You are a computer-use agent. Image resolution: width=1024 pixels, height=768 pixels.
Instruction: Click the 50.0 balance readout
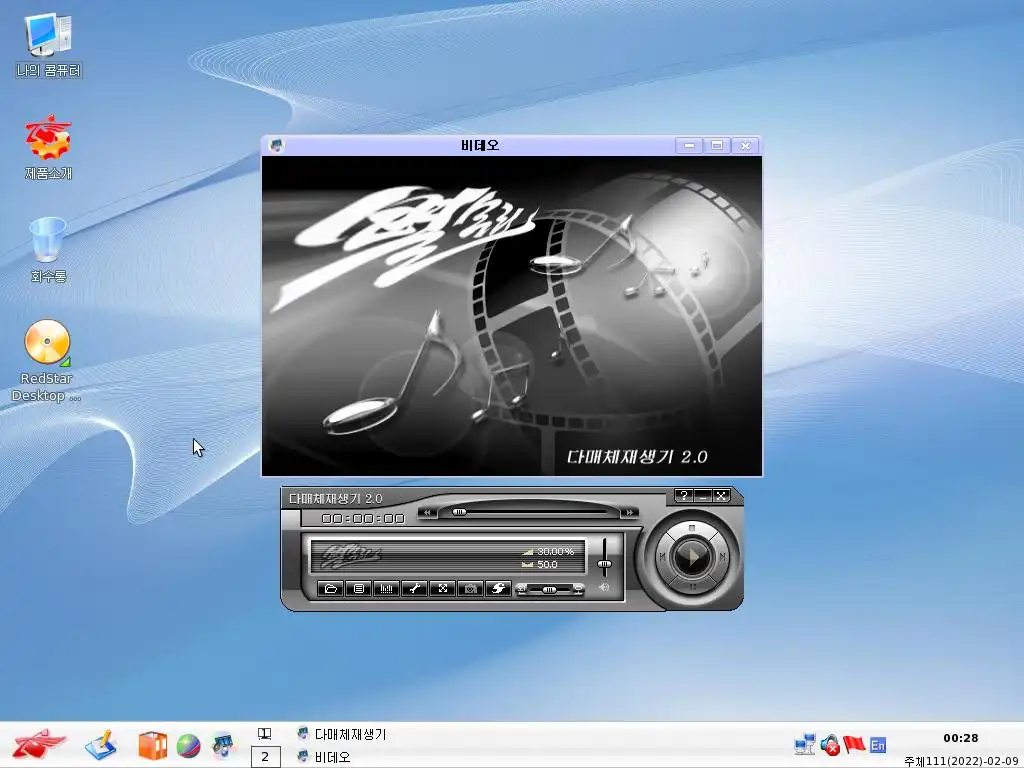tap(547, 564)
